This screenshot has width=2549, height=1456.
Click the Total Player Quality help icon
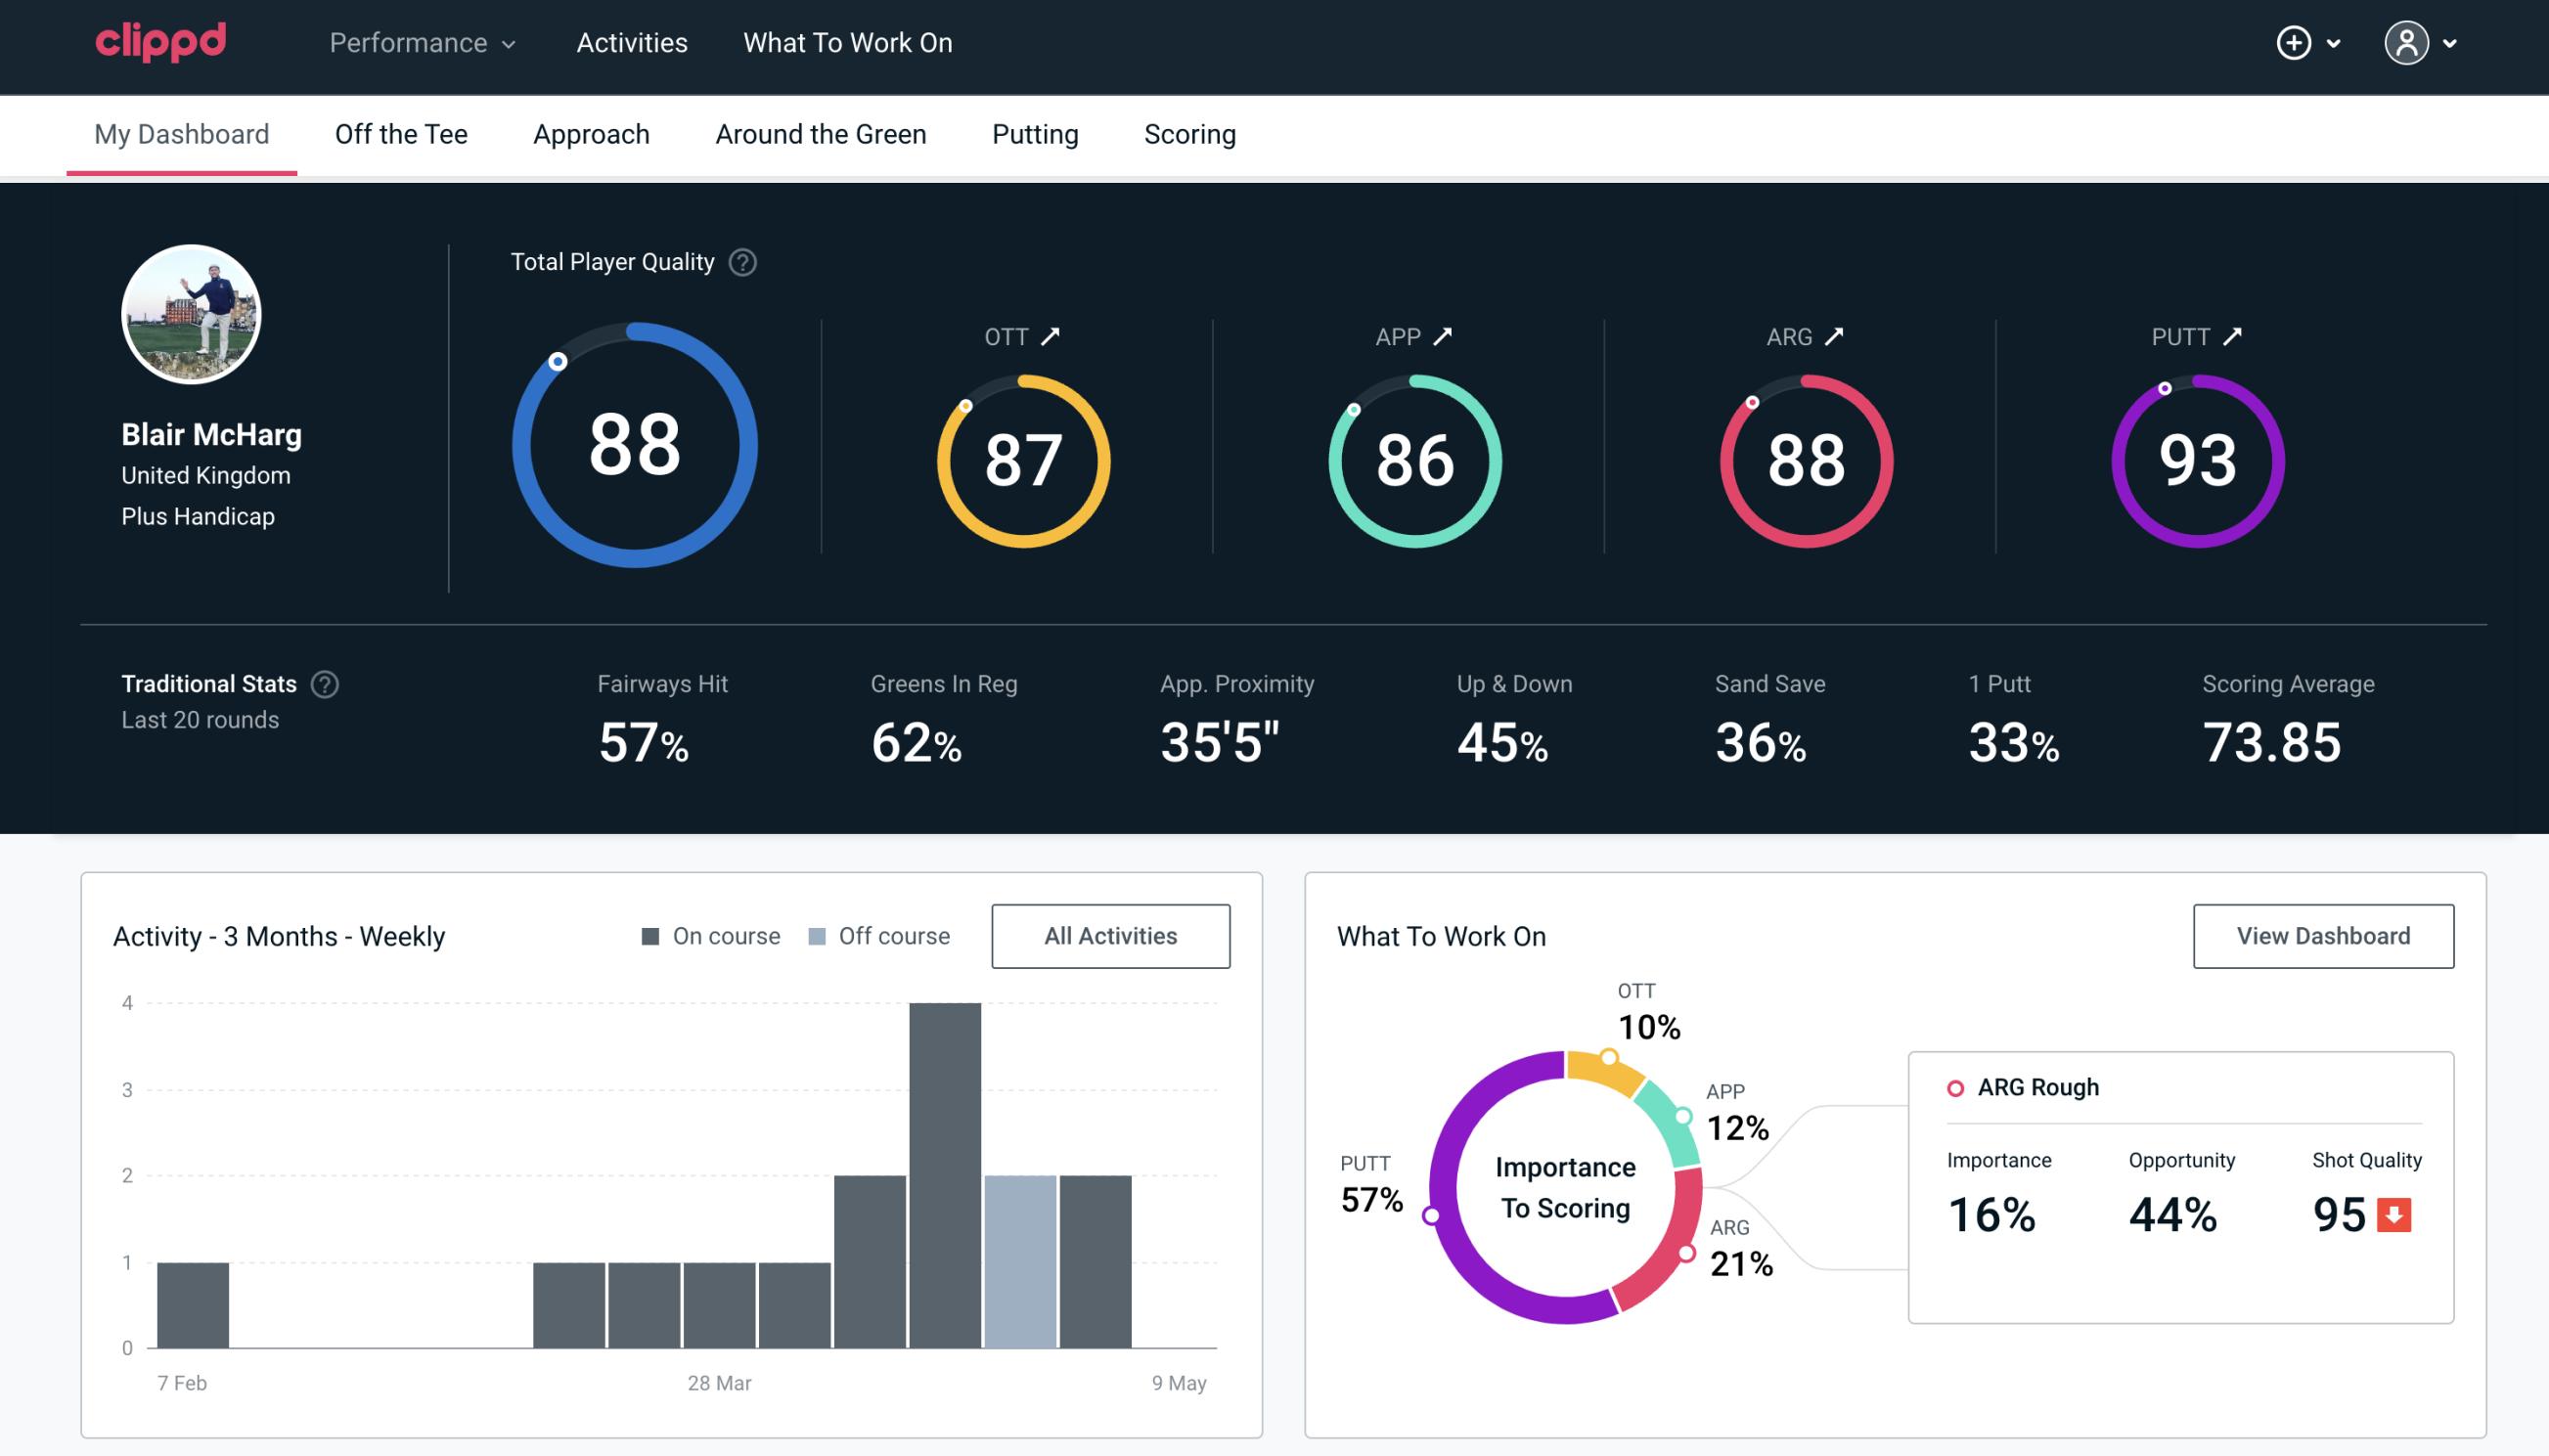[738, 261]
